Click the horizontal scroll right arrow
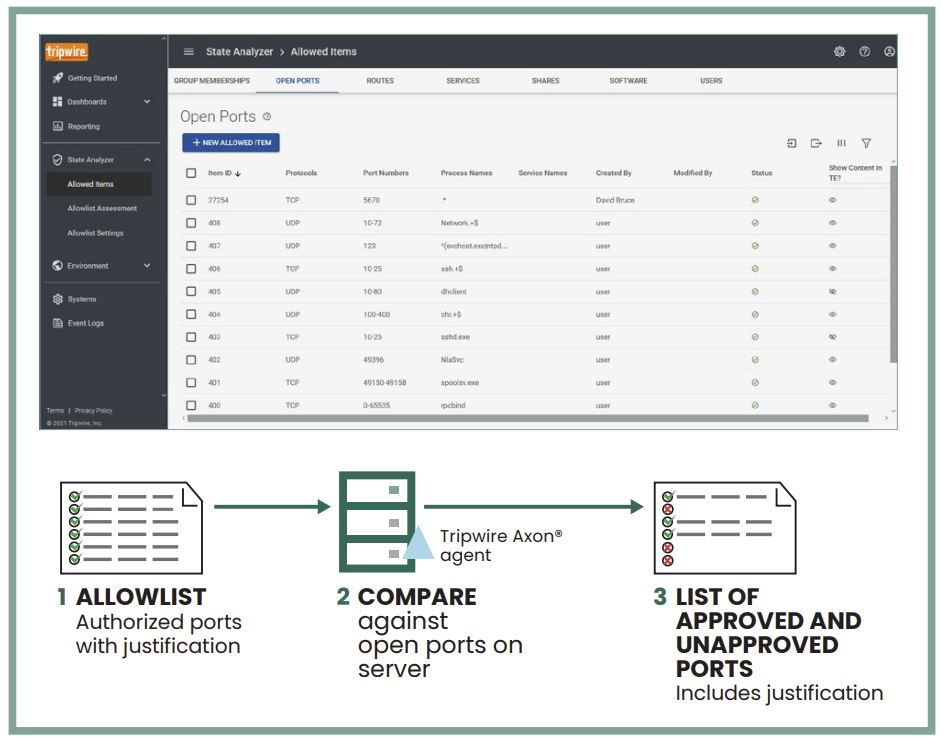 click(886, 418)
